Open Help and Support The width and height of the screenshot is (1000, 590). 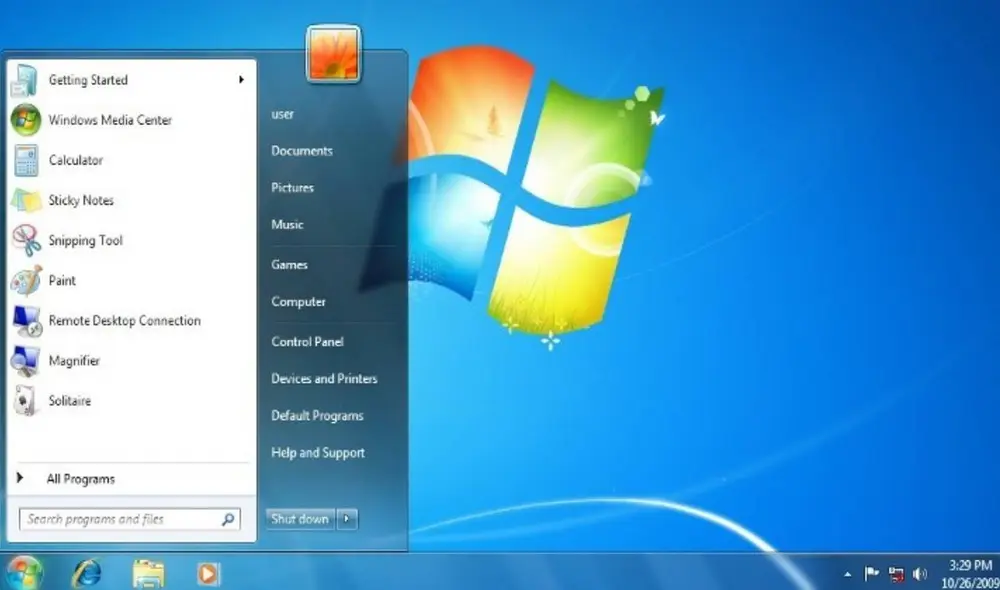pyautogui.click(x=317, y=452)
